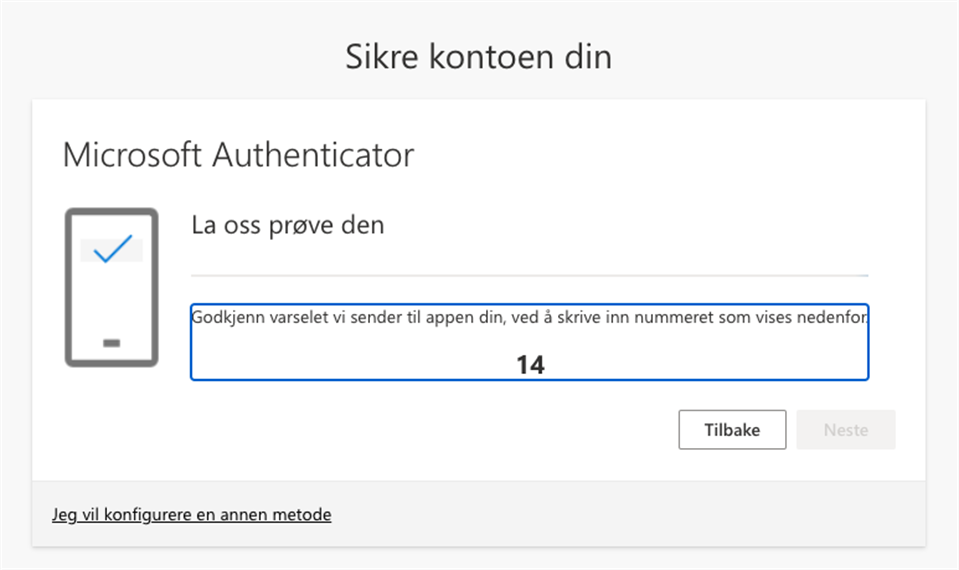Click the blue checkmark on the phone
The image size is (959, 570).
[x=112, y=249]
